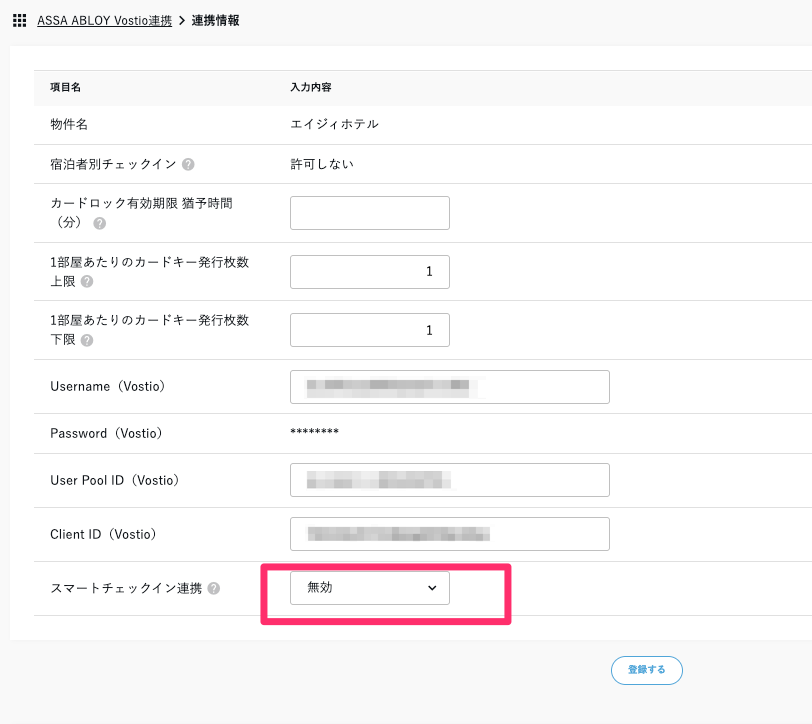This screenshot has height=724, width=812.
Task: Click the Client ID（Vostio） input box
Action: coord(449,534)
